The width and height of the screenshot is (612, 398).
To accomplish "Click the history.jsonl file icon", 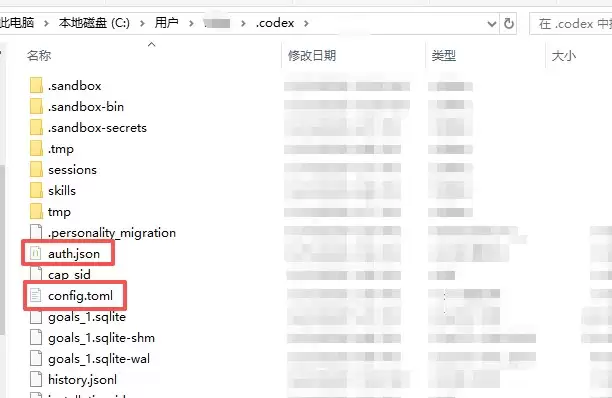I will 36,380.
